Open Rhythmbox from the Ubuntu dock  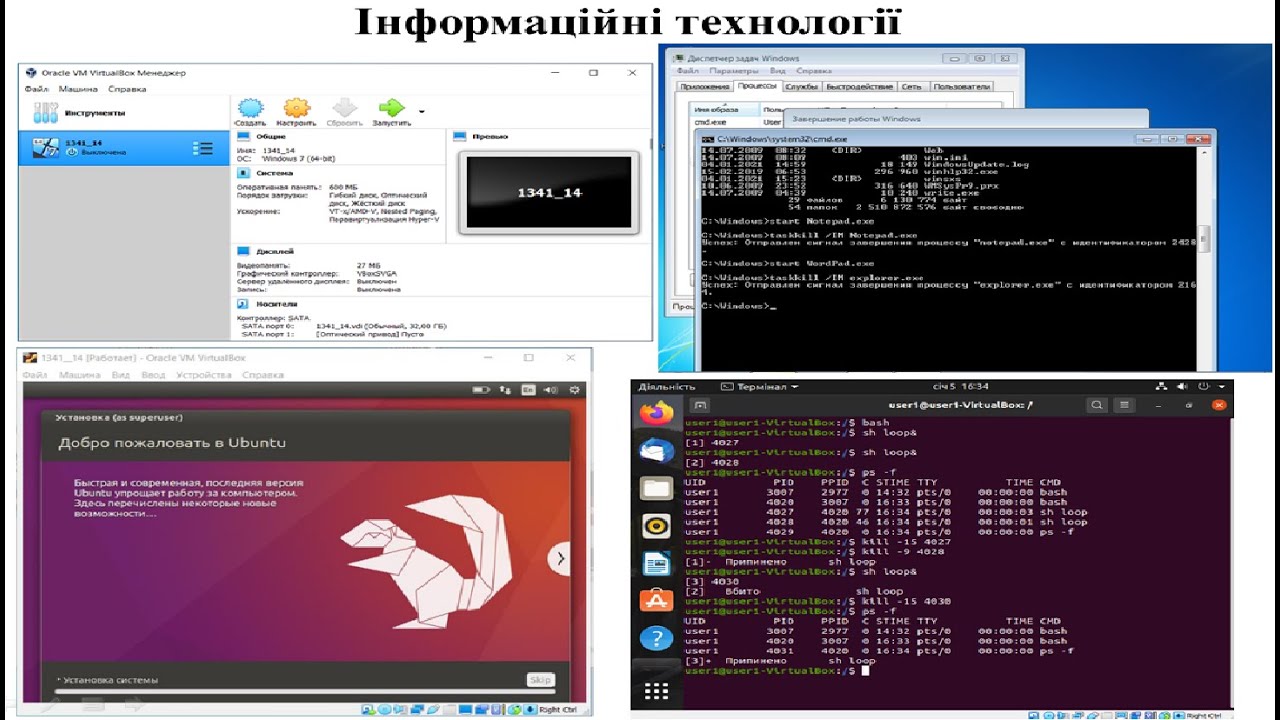[656, 525]
